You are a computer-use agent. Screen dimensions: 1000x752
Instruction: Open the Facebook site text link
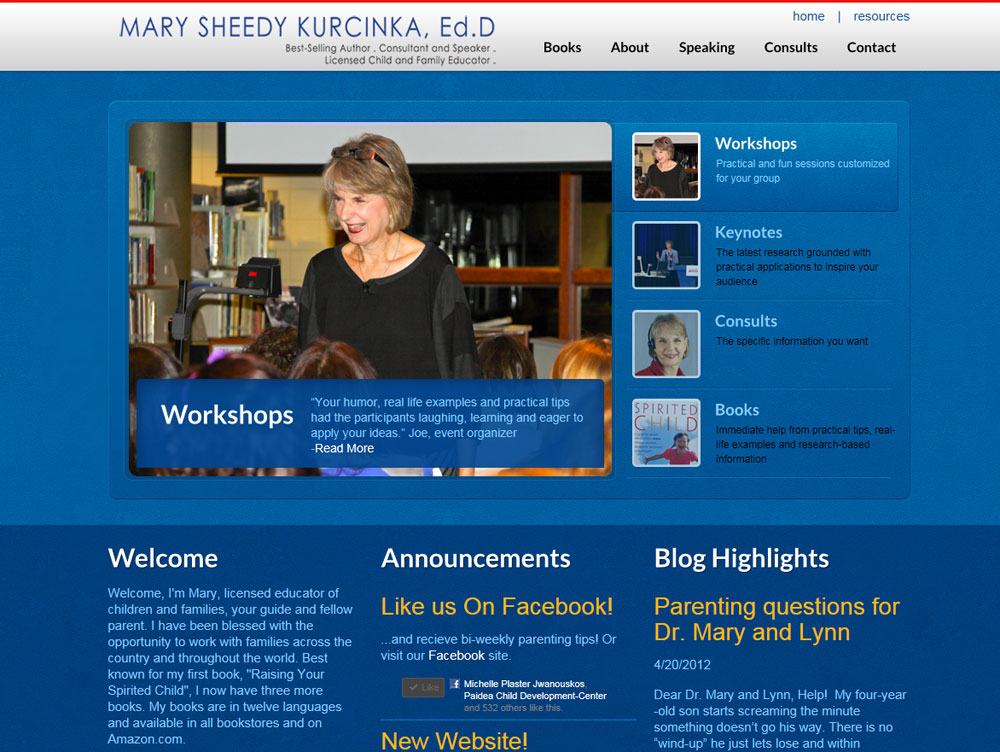[456, 655]
